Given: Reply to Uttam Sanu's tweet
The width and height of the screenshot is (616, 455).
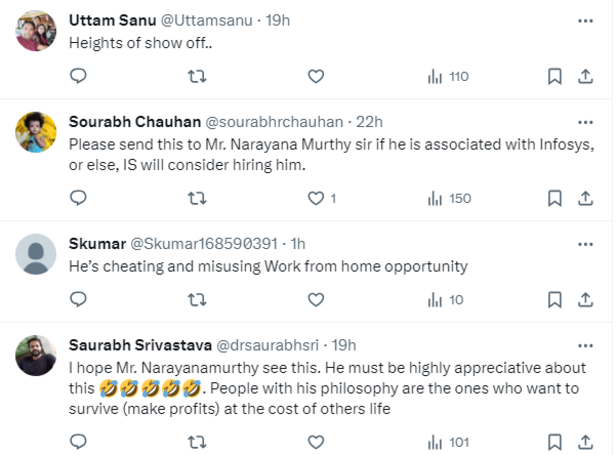Looking at the screenshot, I should click(78, 76).
